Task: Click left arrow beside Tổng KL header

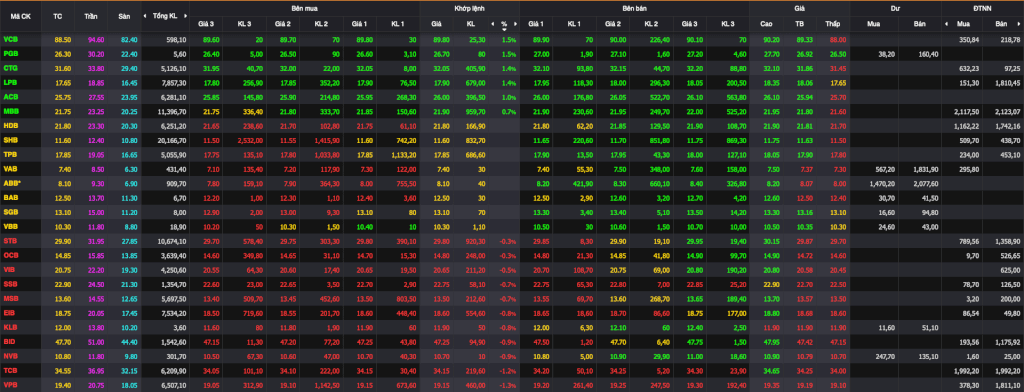Action: [x=146, y=15]
